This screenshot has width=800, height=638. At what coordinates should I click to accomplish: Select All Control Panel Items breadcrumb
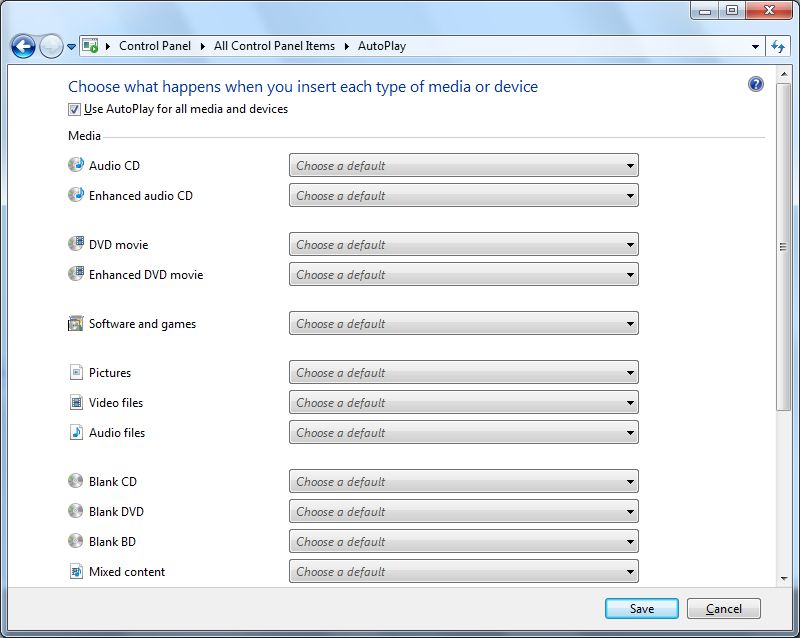tap(274, 46)
